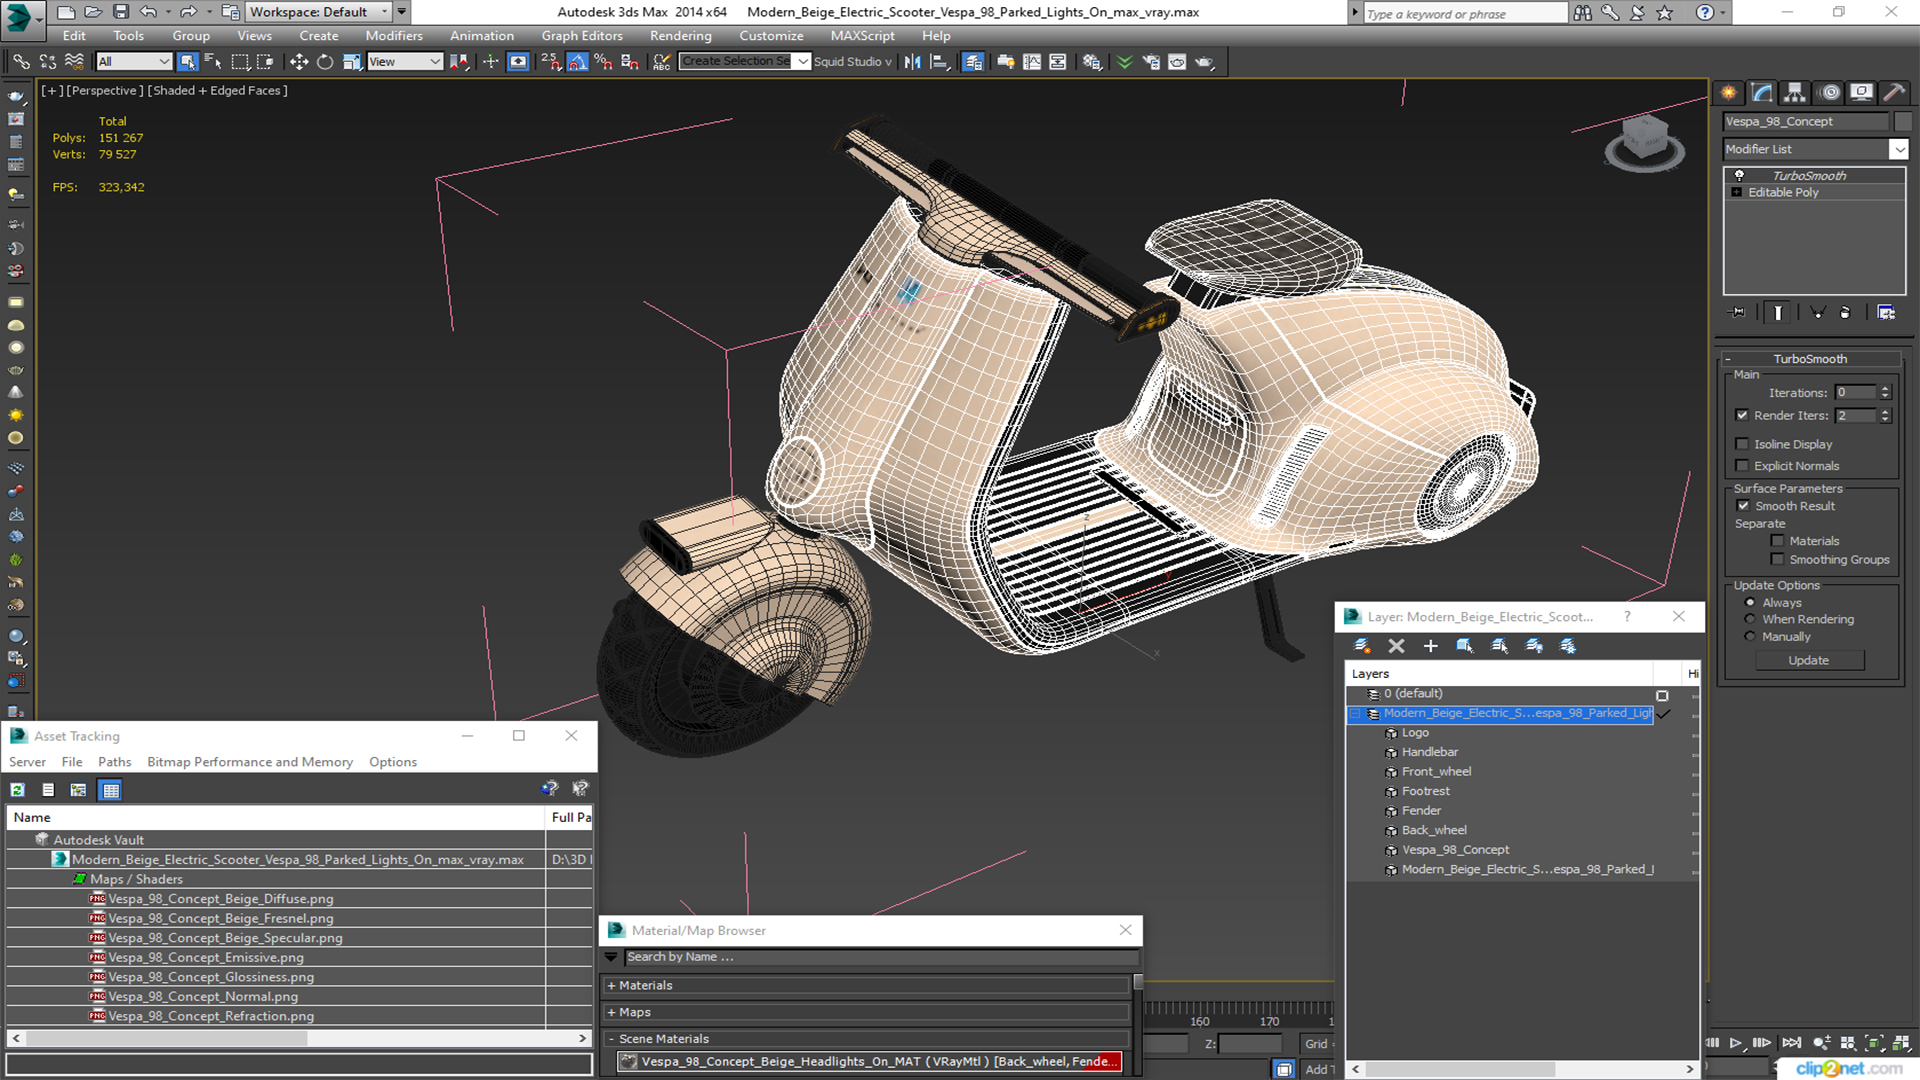The image size is (1920, 1080).
Task: Choose Rectangular Selection Region tool
Action: pyautogui.click(x=240, y=62)
